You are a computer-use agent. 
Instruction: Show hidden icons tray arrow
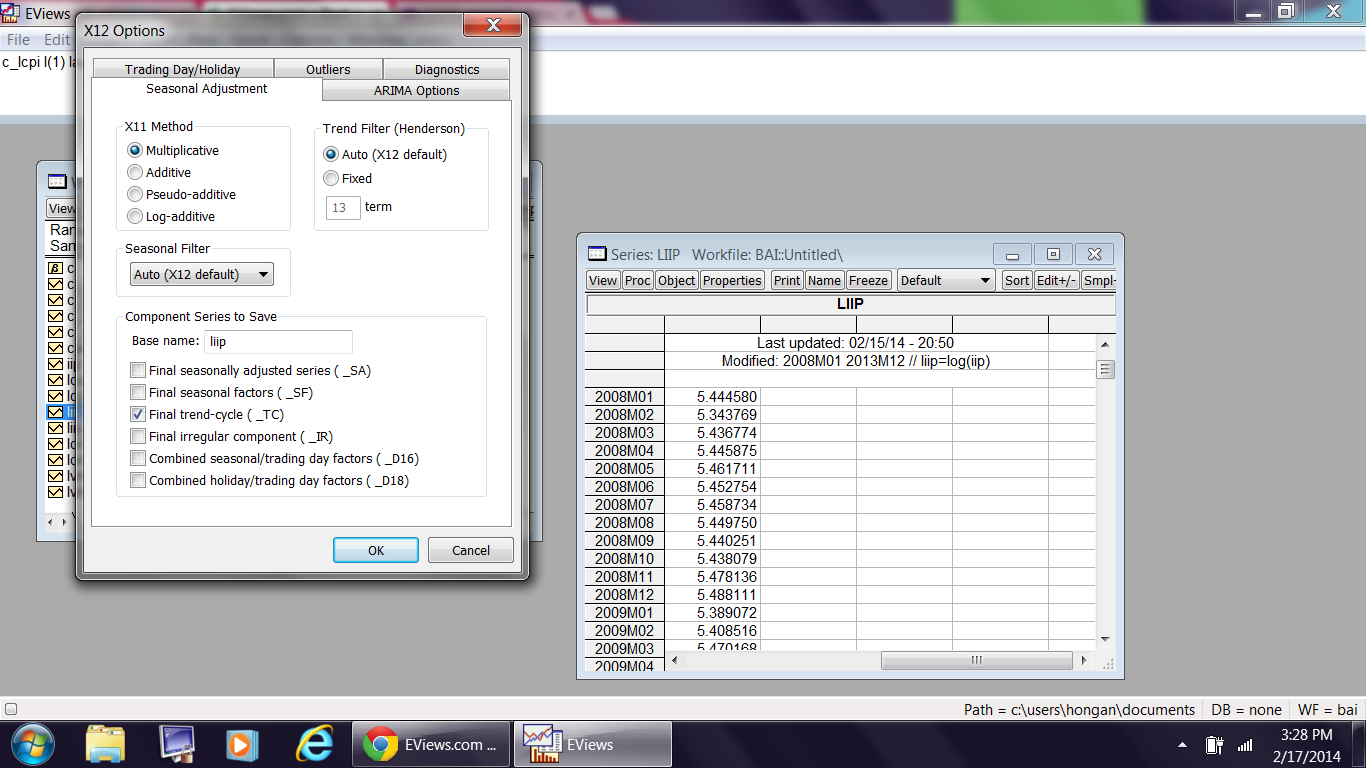point(1183,745)
